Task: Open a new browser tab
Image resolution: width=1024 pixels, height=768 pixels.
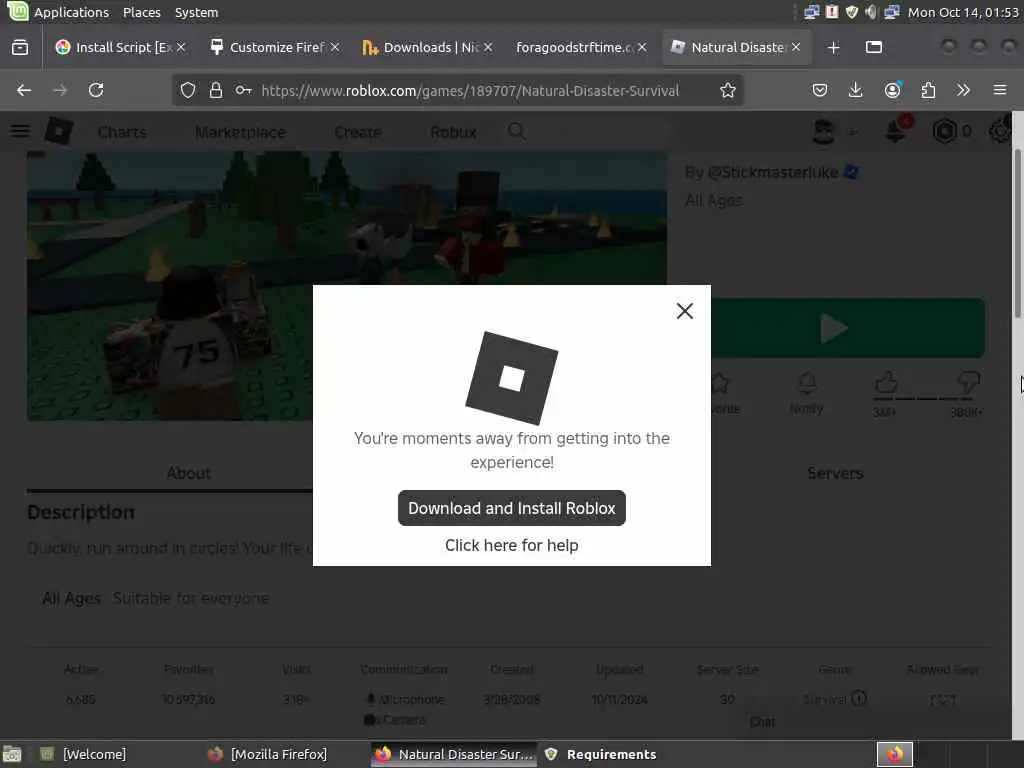Action: coord(833,48)
